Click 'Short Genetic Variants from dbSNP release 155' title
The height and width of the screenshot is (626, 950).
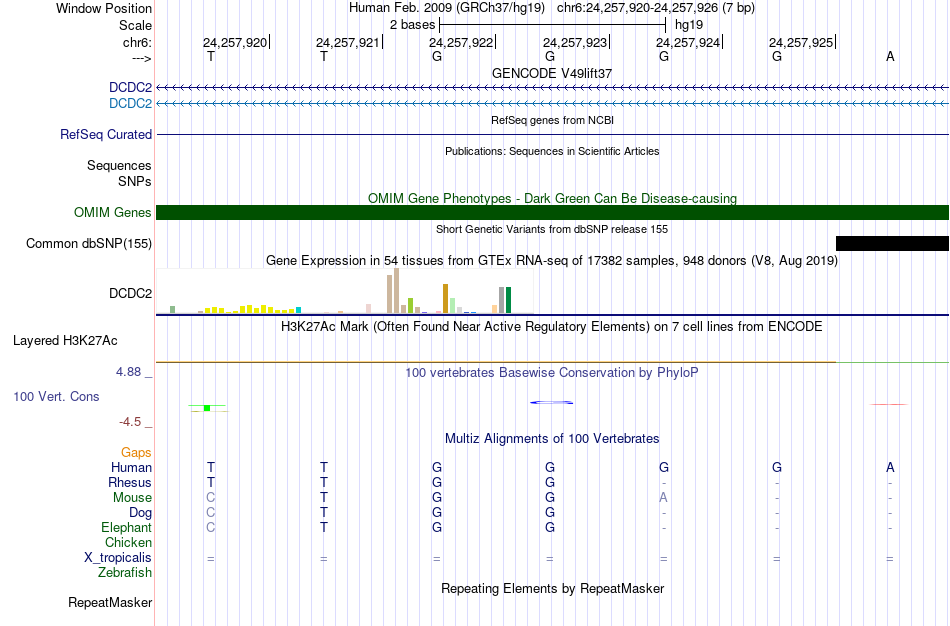(x=552, y=230)
